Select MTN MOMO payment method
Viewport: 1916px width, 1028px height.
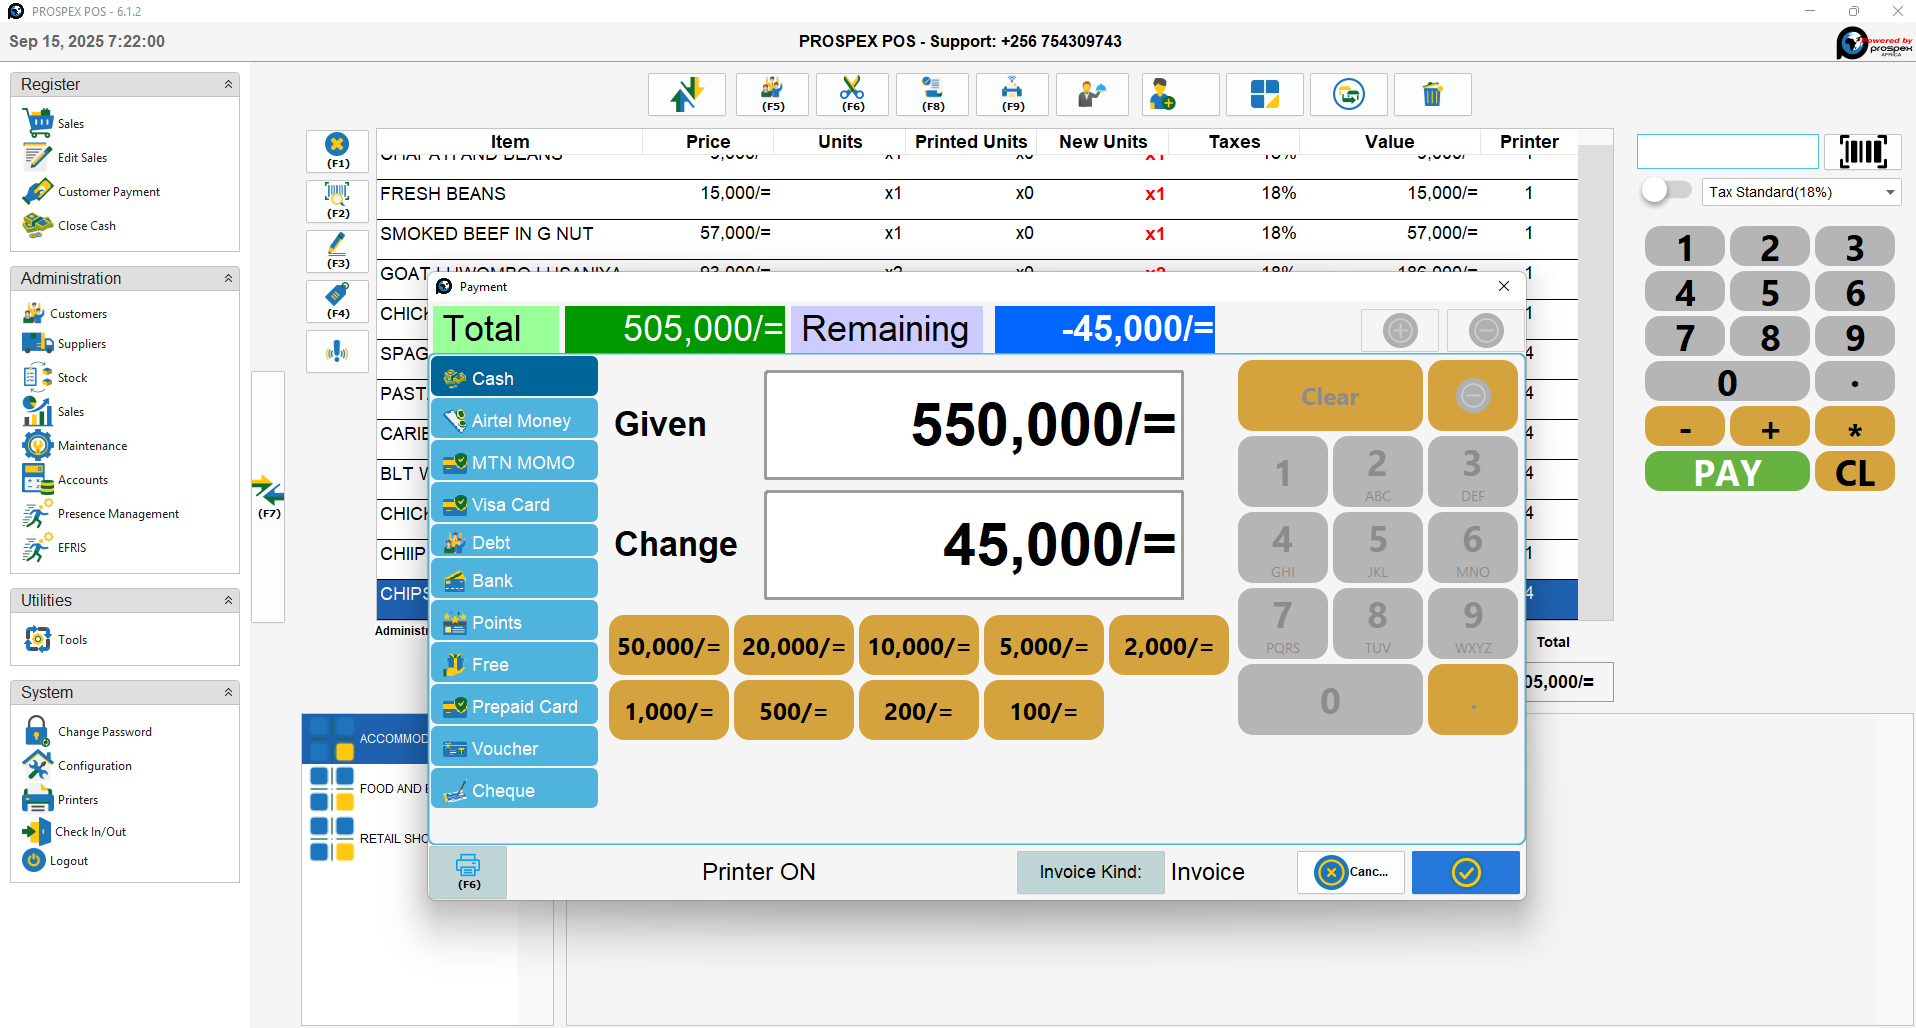[514, 462]
